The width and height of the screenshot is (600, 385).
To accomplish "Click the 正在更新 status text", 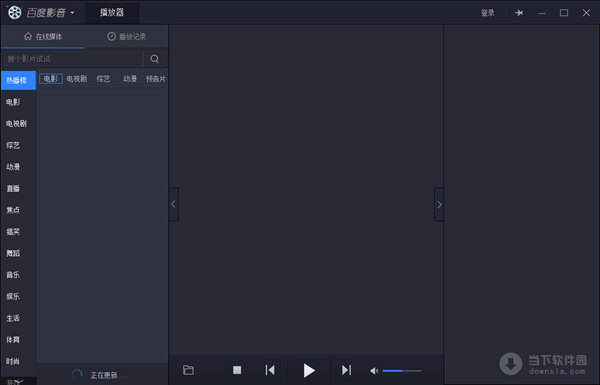I will click(108, 375).
